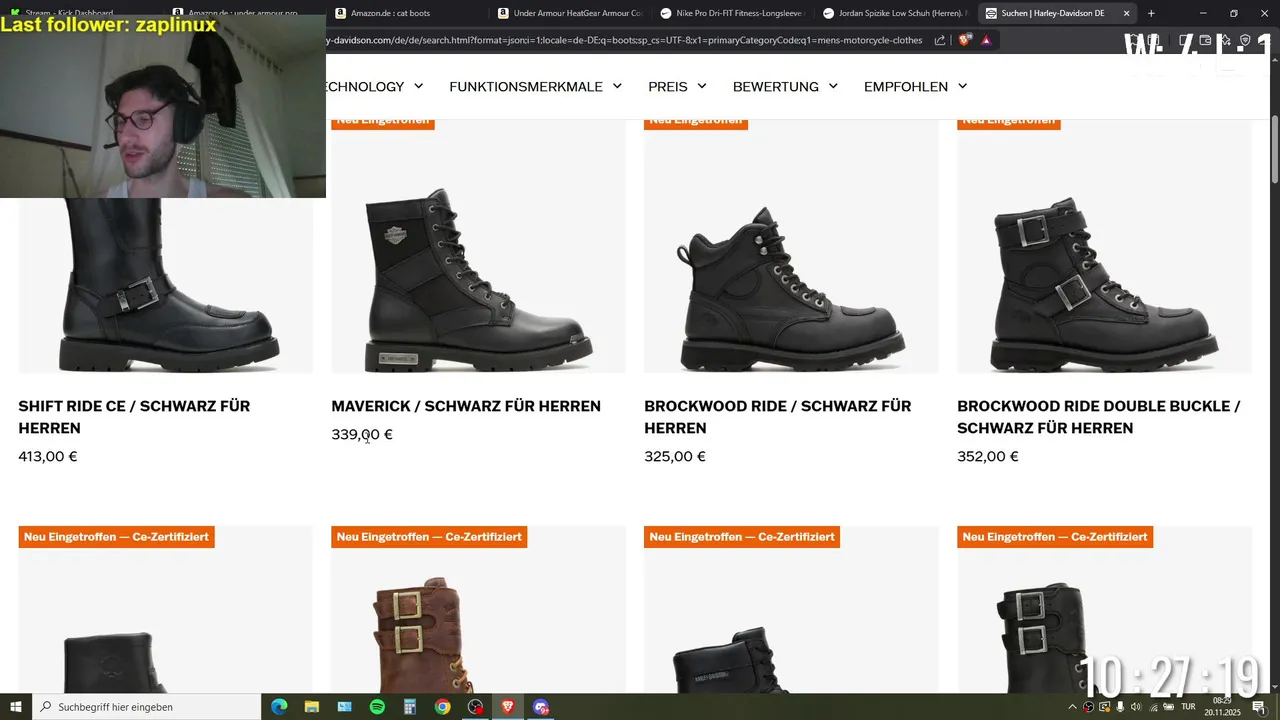Click the Brave Shields icon in address bar
The height and width of the screenshot is (720, 1280).
pyautogui.click(x=965, y=40)
